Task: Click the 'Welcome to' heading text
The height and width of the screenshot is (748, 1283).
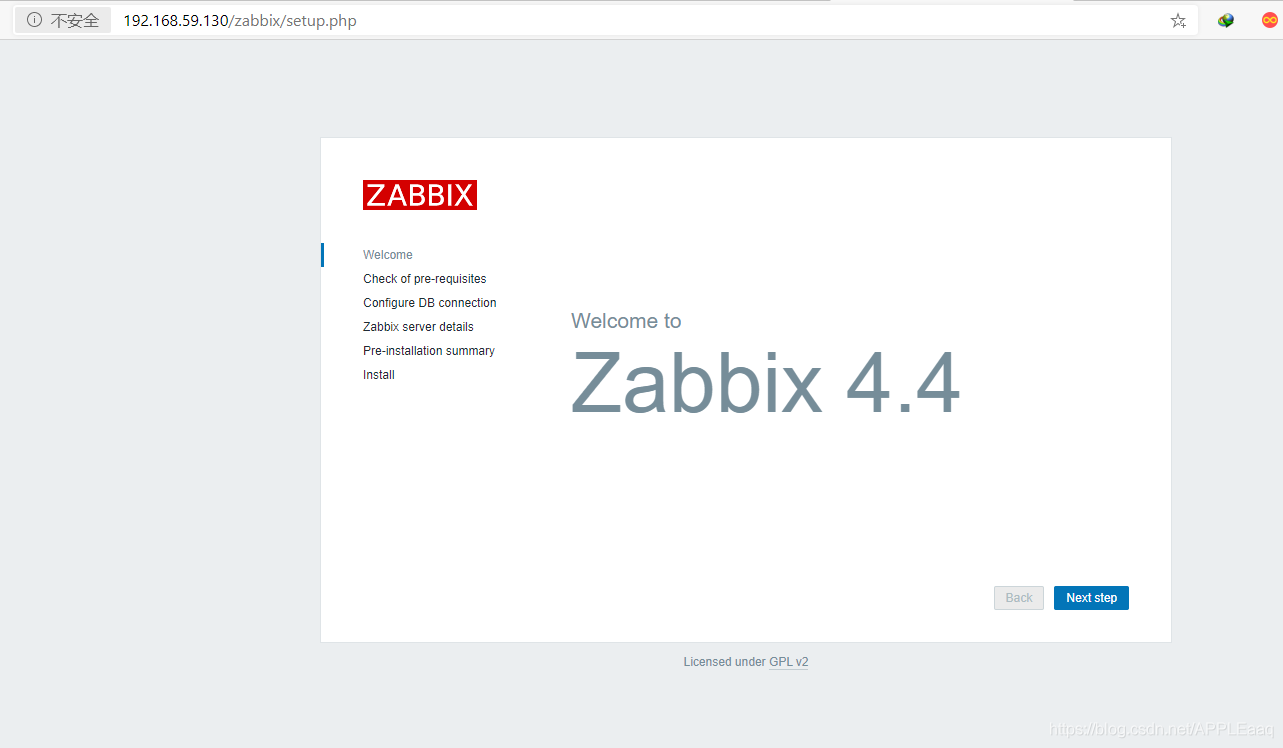Action: [626, 321]
